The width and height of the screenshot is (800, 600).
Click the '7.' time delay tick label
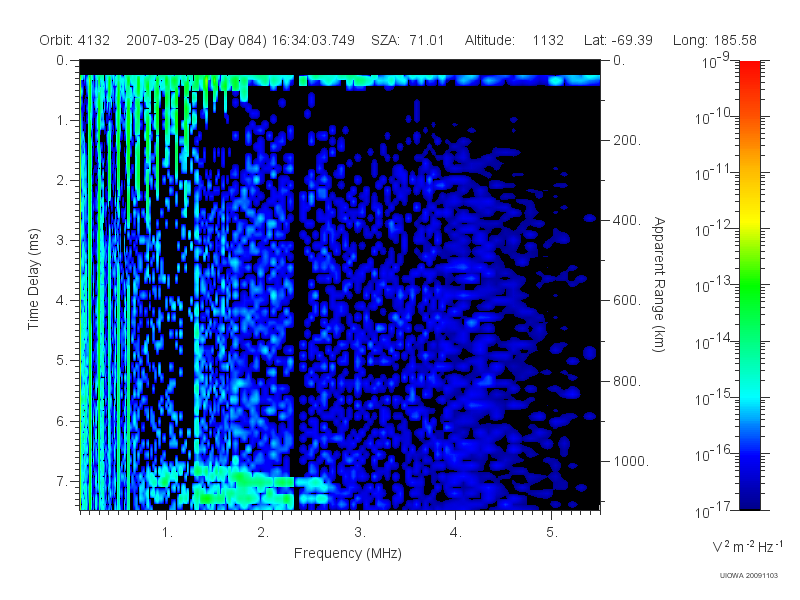coord(61,481)
